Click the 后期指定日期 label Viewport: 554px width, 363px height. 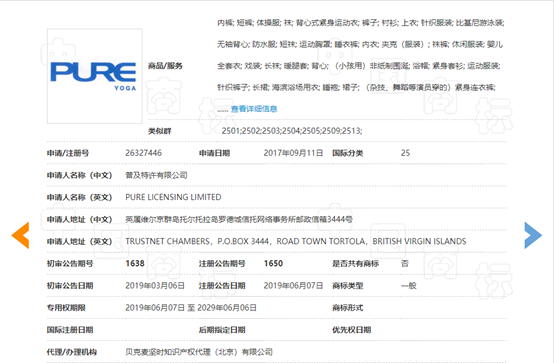coord(222,330)
